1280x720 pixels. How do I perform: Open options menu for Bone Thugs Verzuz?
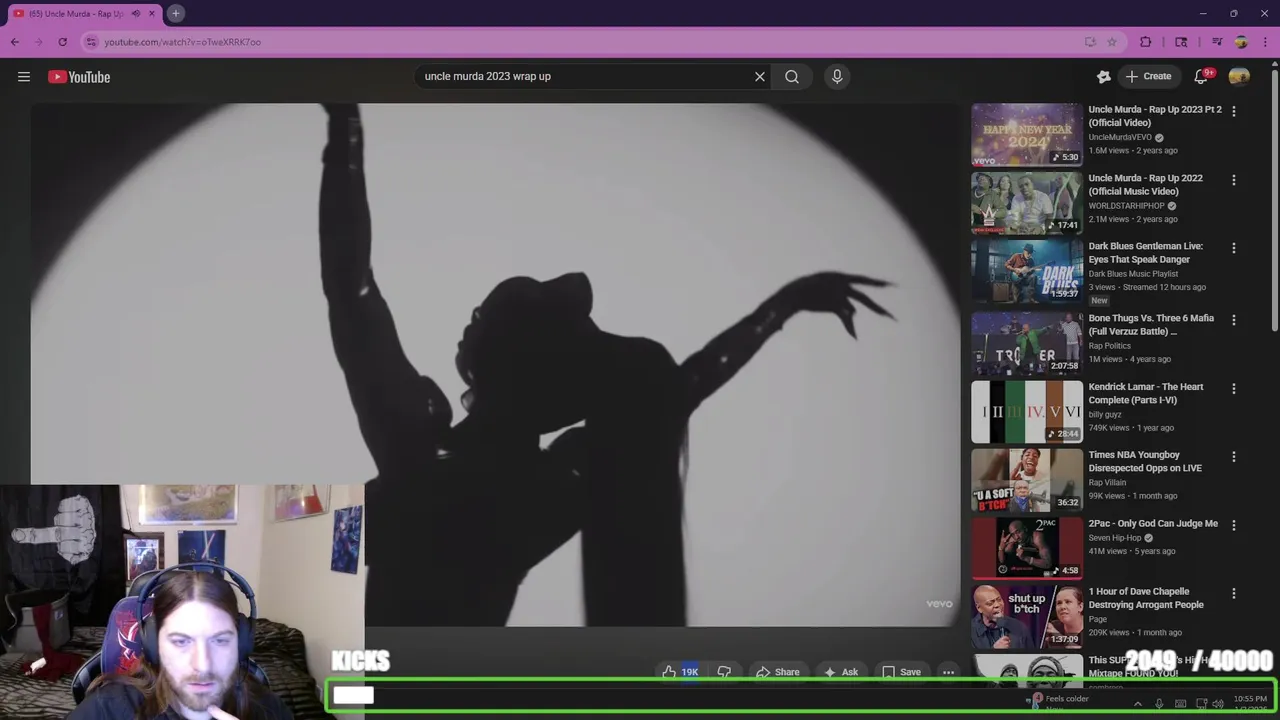[1233, 320]
